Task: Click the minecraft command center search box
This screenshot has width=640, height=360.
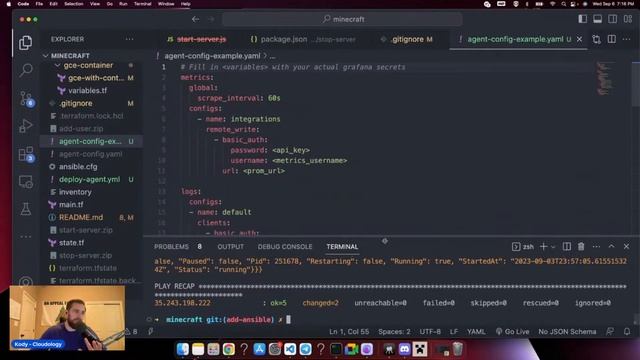Action: pos(342,19)
